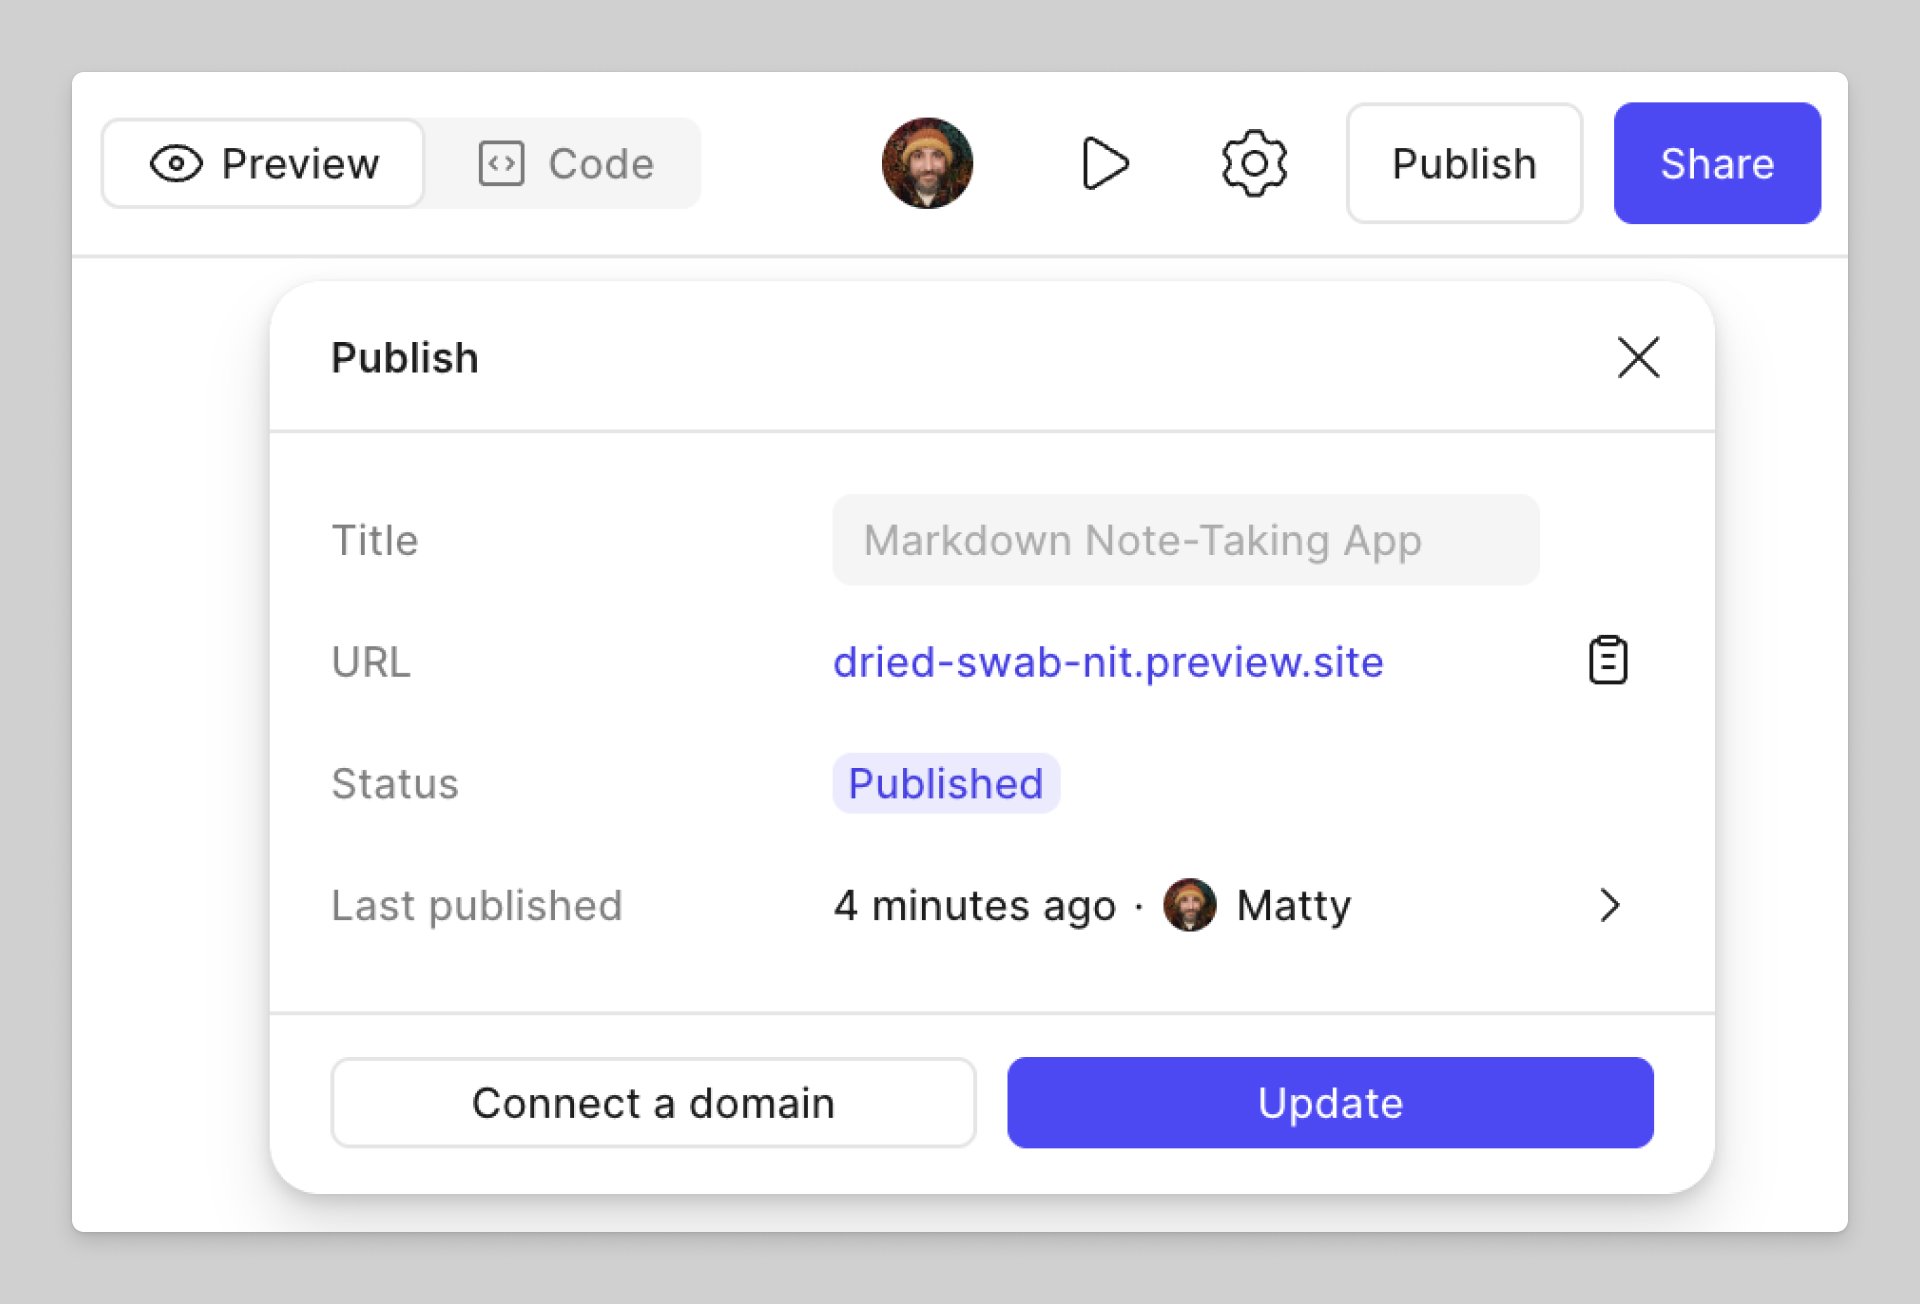The height and width of the screenshot is (1304, 1920).
Task: Click Connect a domain button
Action: (653, 1102)
